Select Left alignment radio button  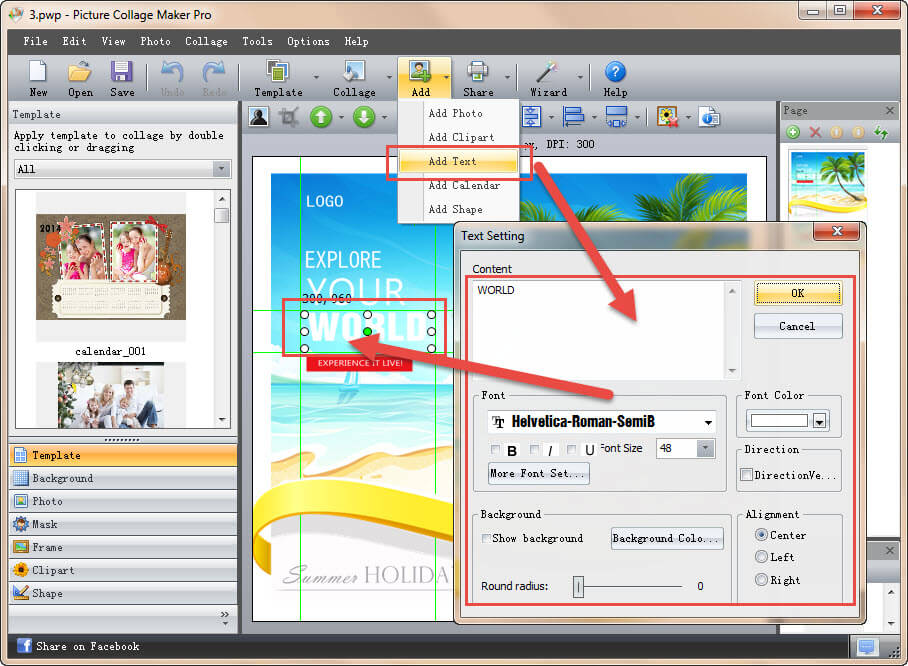coord(761,557)
